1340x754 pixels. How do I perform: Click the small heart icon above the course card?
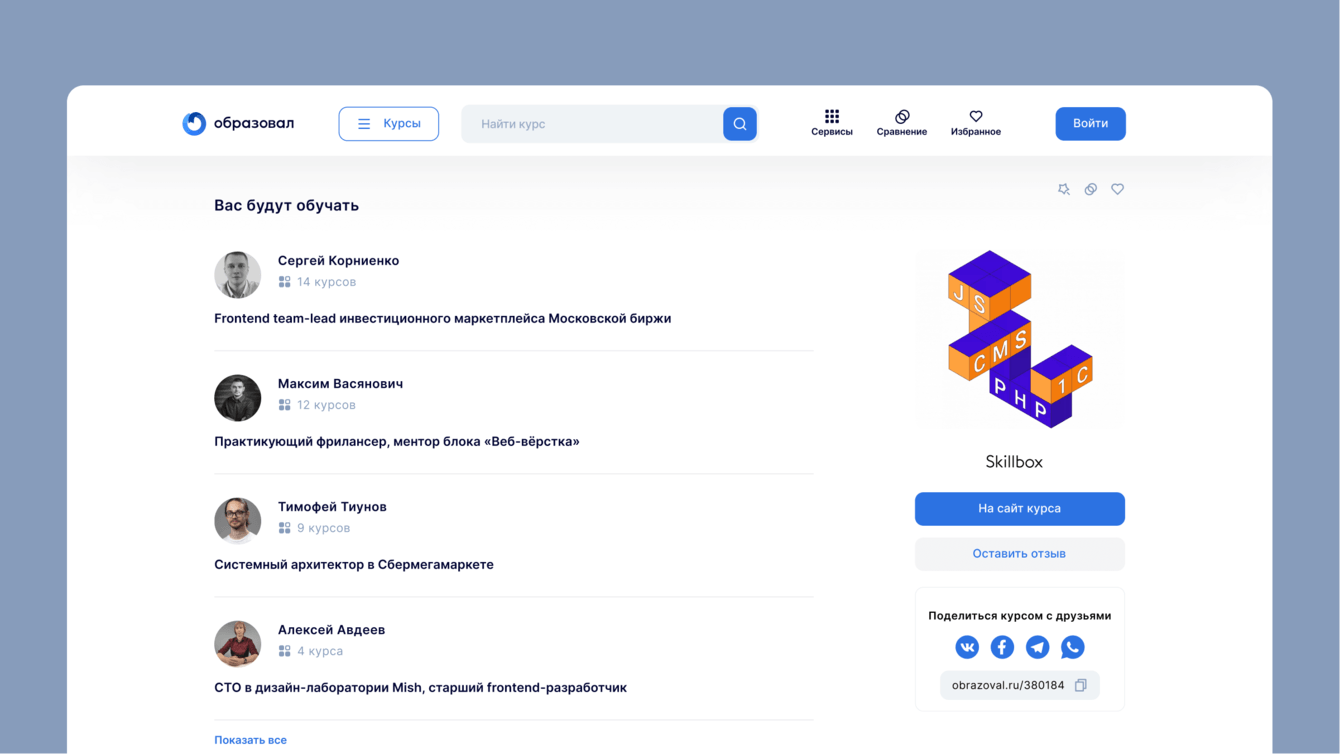pos(1118,189)
